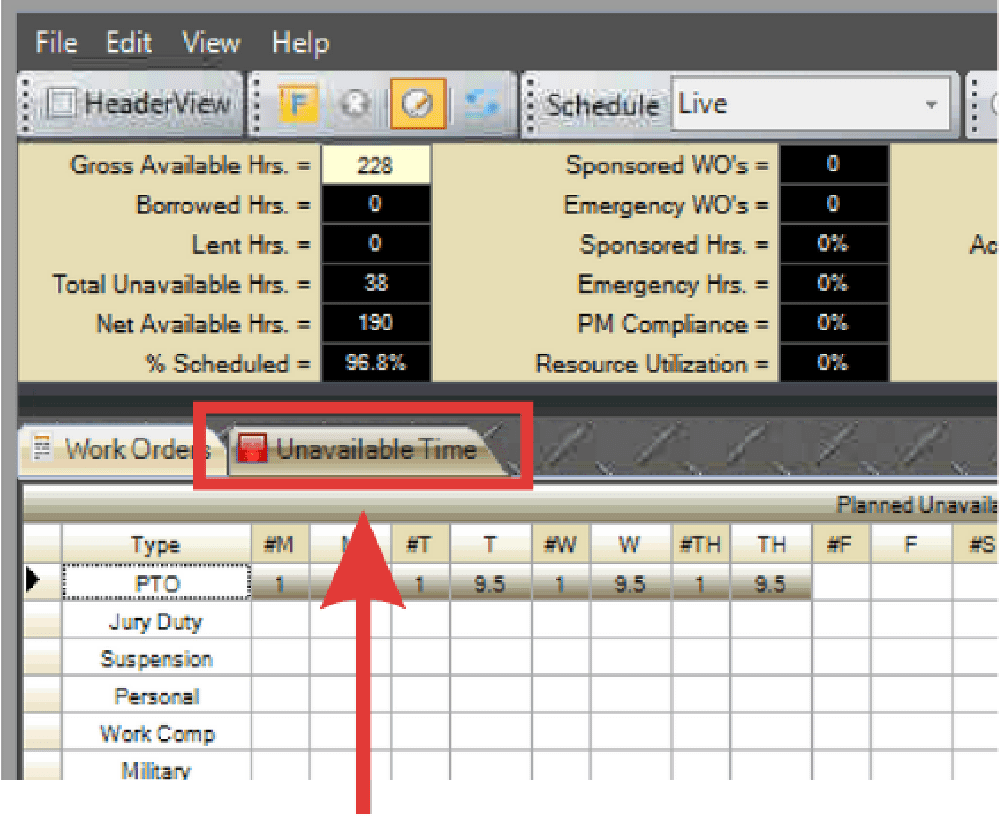Open the View menu

210,43
